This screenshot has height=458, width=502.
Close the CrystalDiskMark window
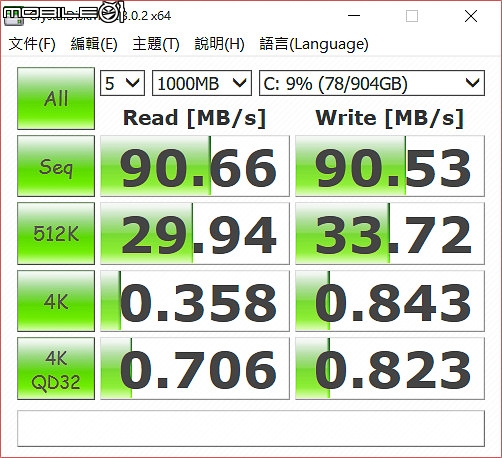(x=471, y=16)
